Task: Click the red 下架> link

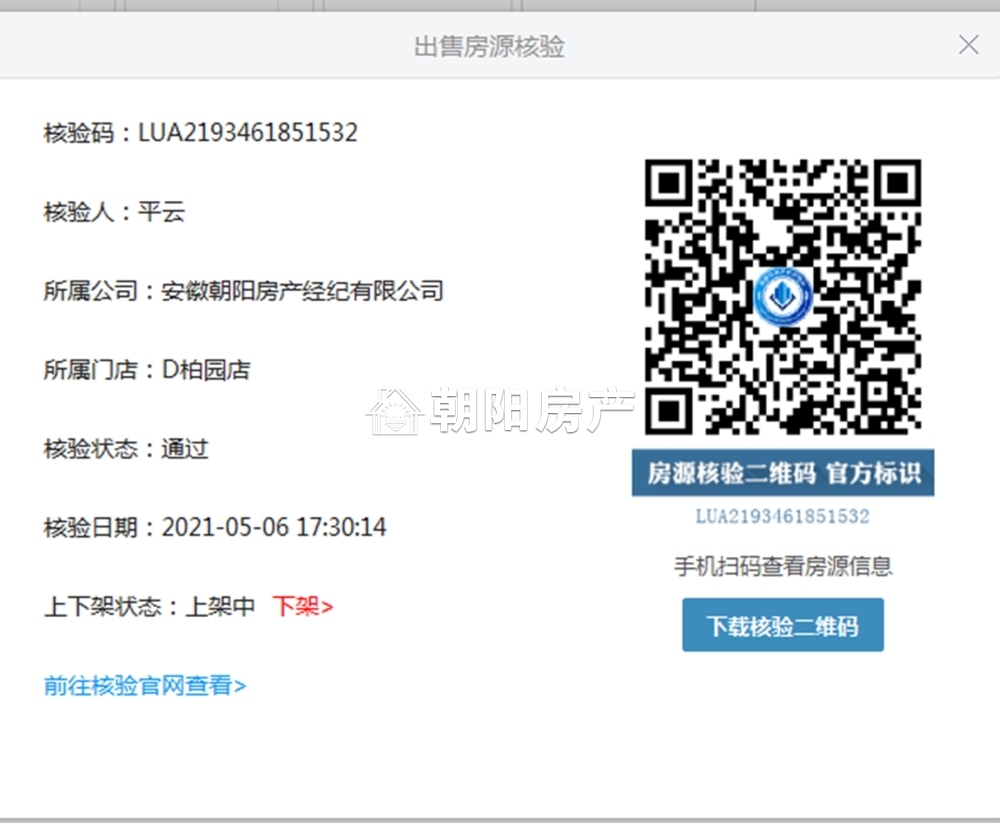Action: pyautogui.click(x=303, y=606)
